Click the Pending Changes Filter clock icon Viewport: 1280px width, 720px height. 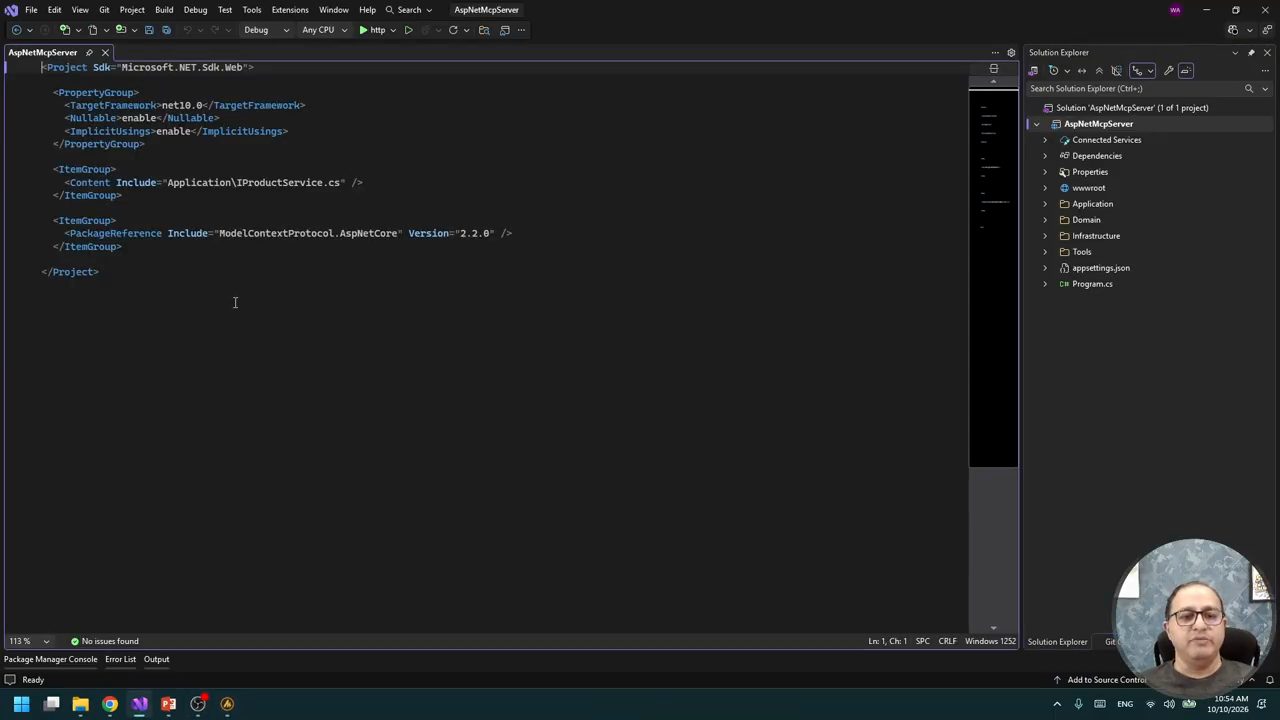click(x=1053, y=70)
